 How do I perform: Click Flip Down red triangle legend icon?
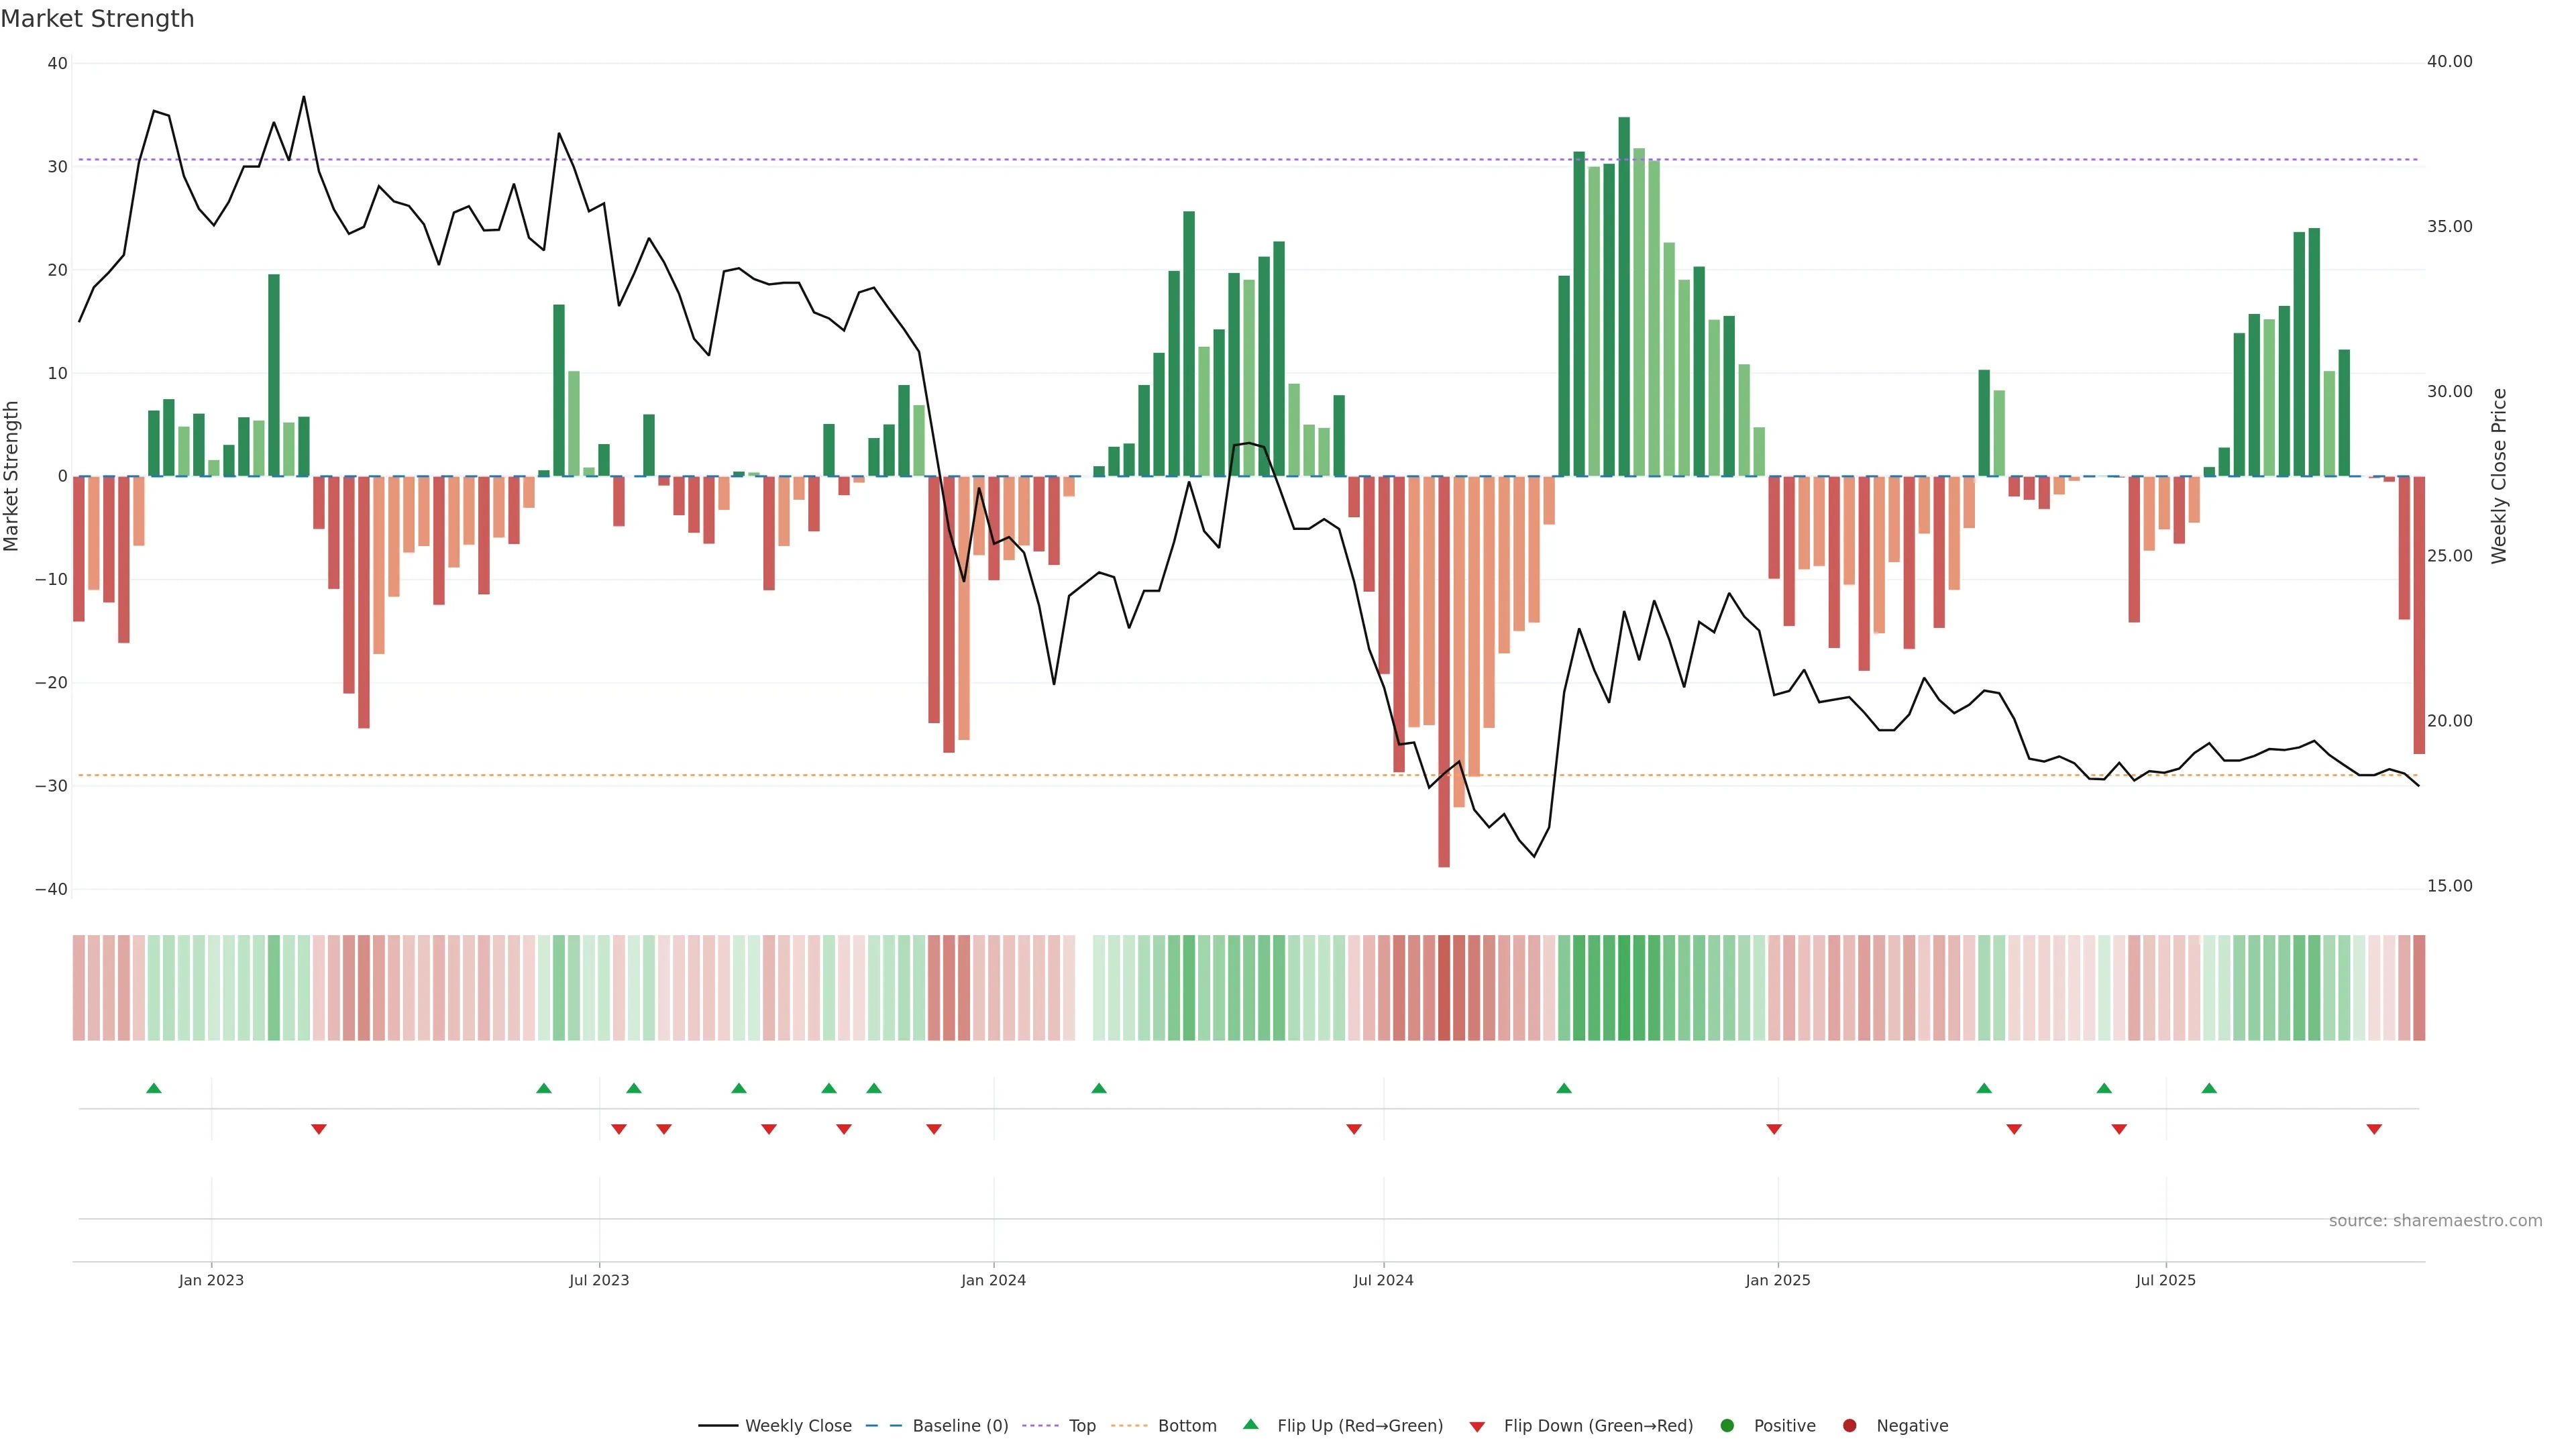(1477, 1426)
